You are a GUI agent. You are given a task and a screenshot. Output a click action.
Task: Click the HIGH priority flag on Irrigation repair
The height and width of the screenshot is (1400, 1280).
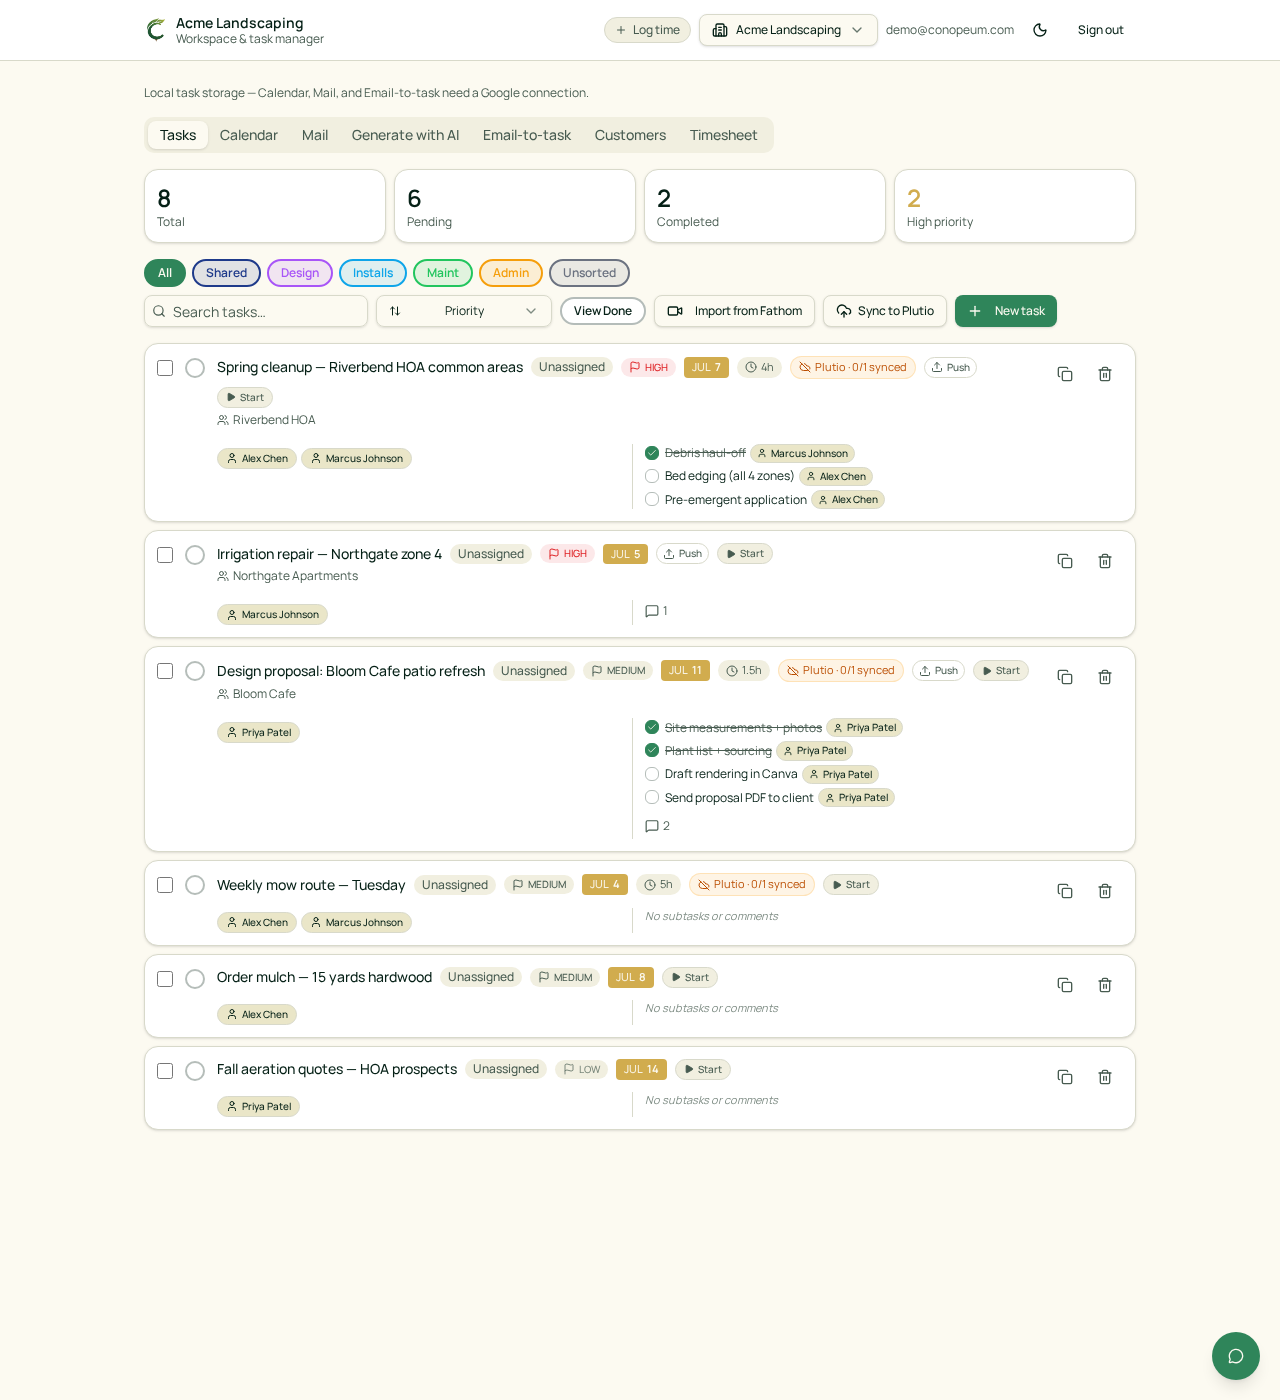pos(567,554)
